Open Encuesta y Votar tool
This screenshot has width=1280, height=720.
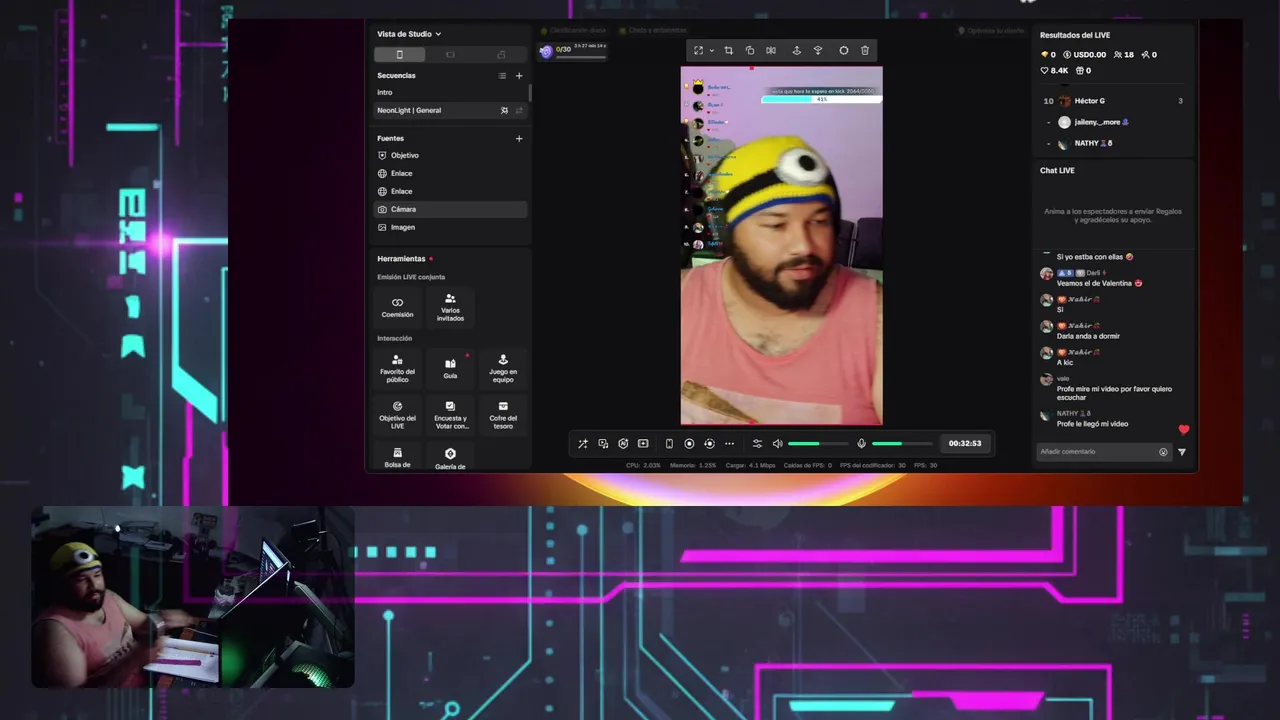point(450,414)
